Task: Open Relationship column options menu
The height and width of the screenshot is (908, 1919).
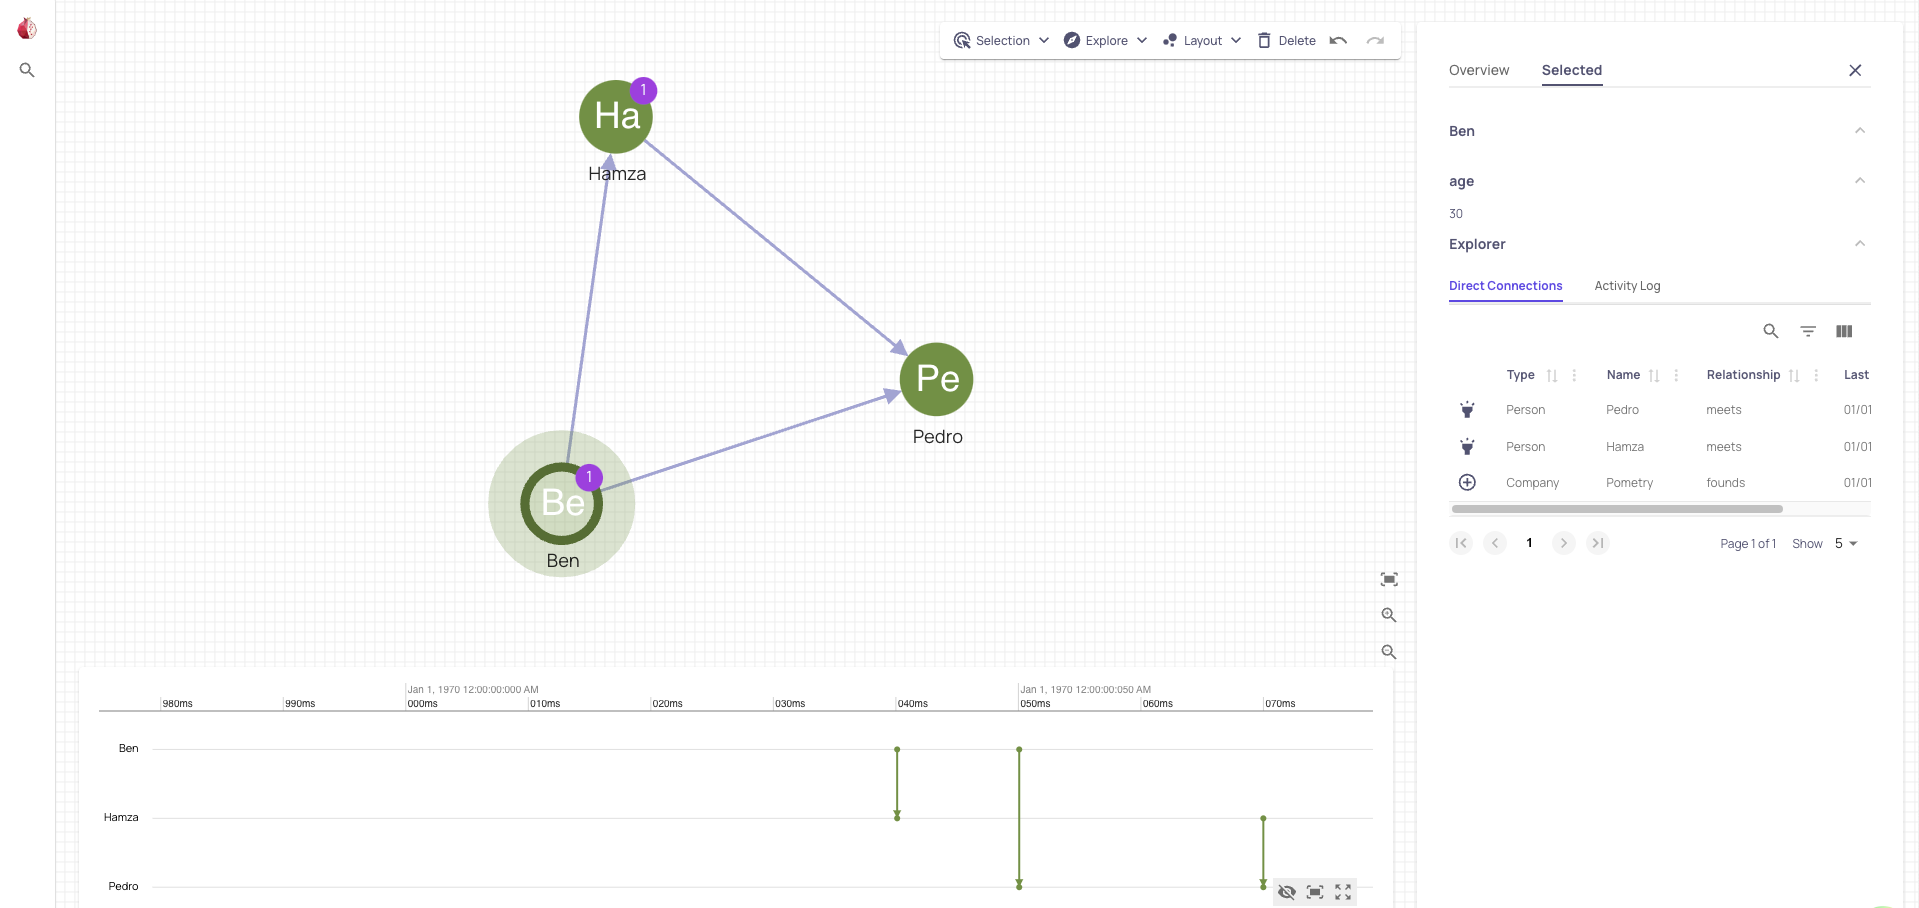Action: point(1816,376)
